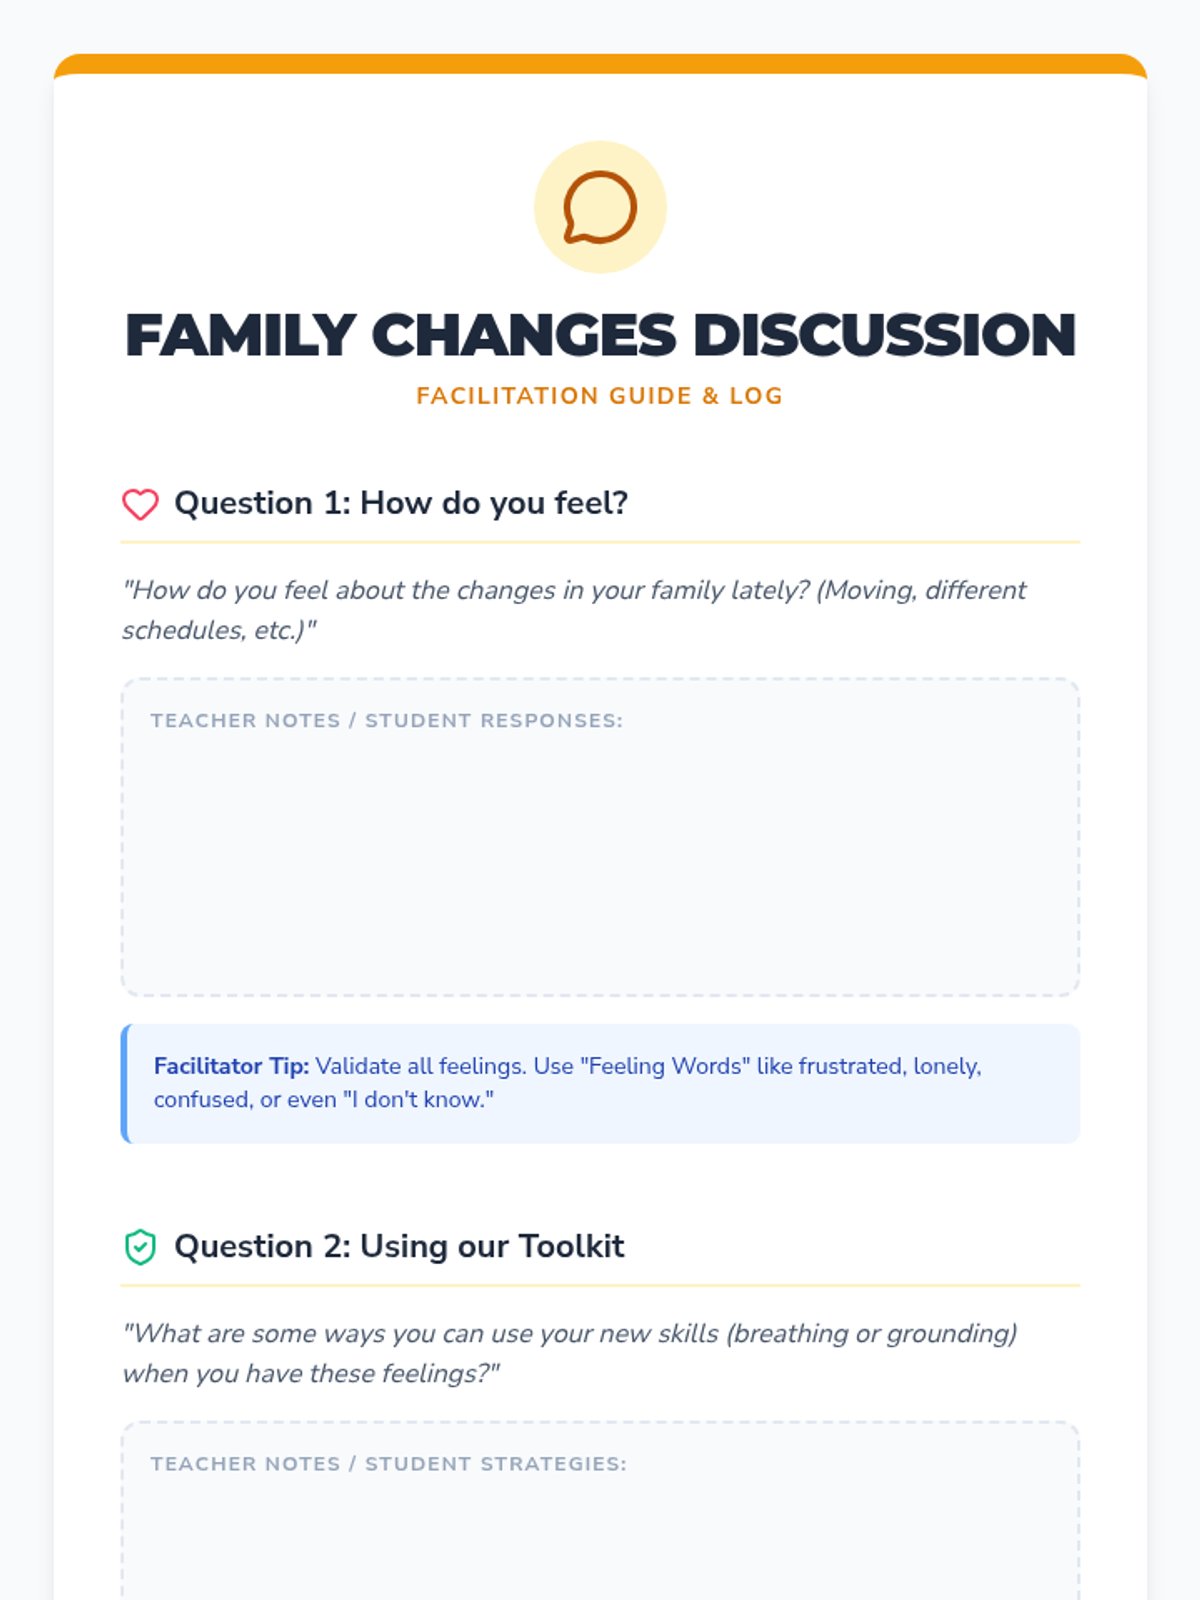Screen dimensions: 1200x1600
Task: Click the Teacher Notes / Student Strategies label
Action: (x=388, y=1464)
